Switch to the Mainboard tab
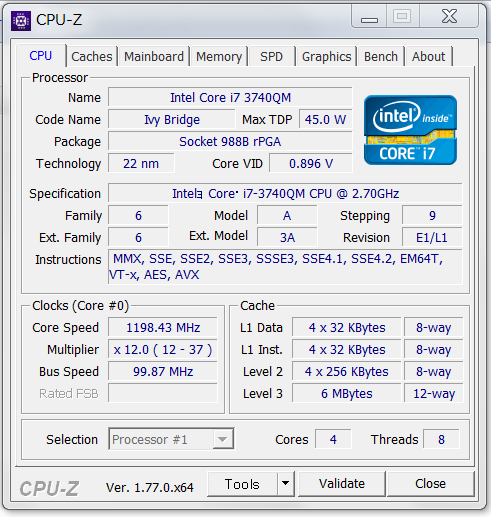491x517 pixels. pos(154,56)
